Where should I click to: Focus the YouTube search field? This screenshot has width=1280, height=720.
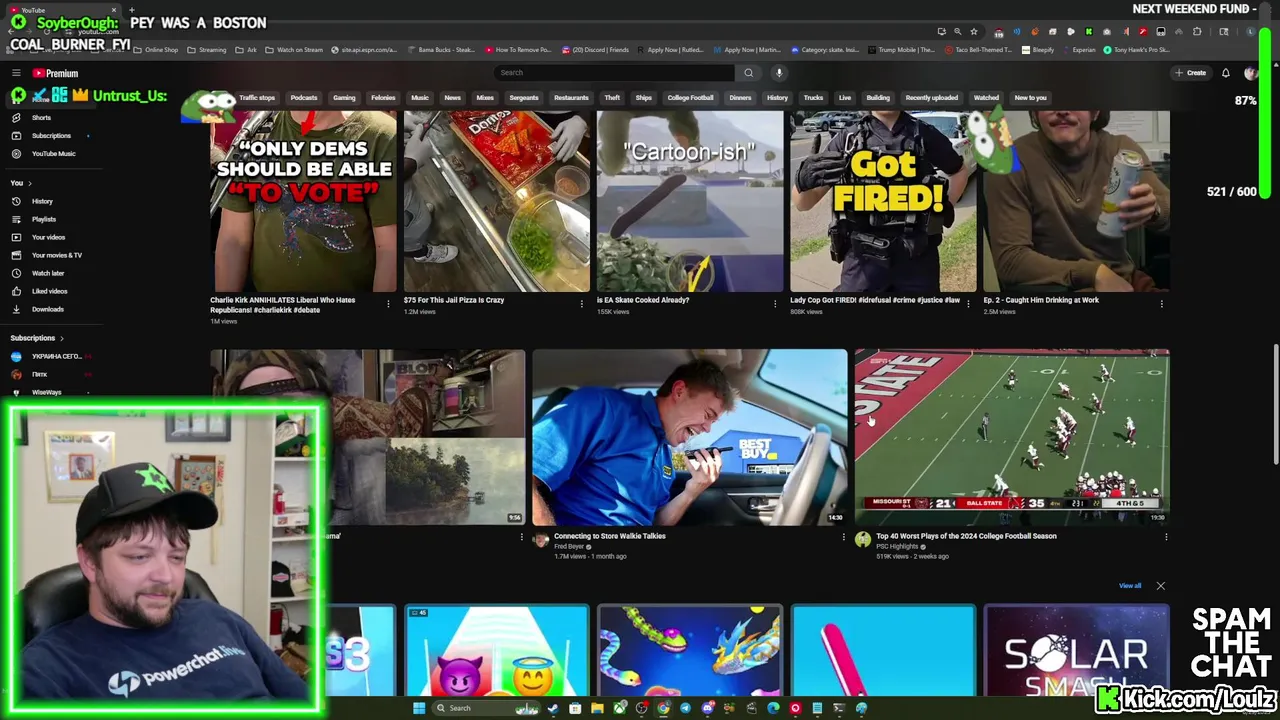pyautogui.click(x=615, y=73)
